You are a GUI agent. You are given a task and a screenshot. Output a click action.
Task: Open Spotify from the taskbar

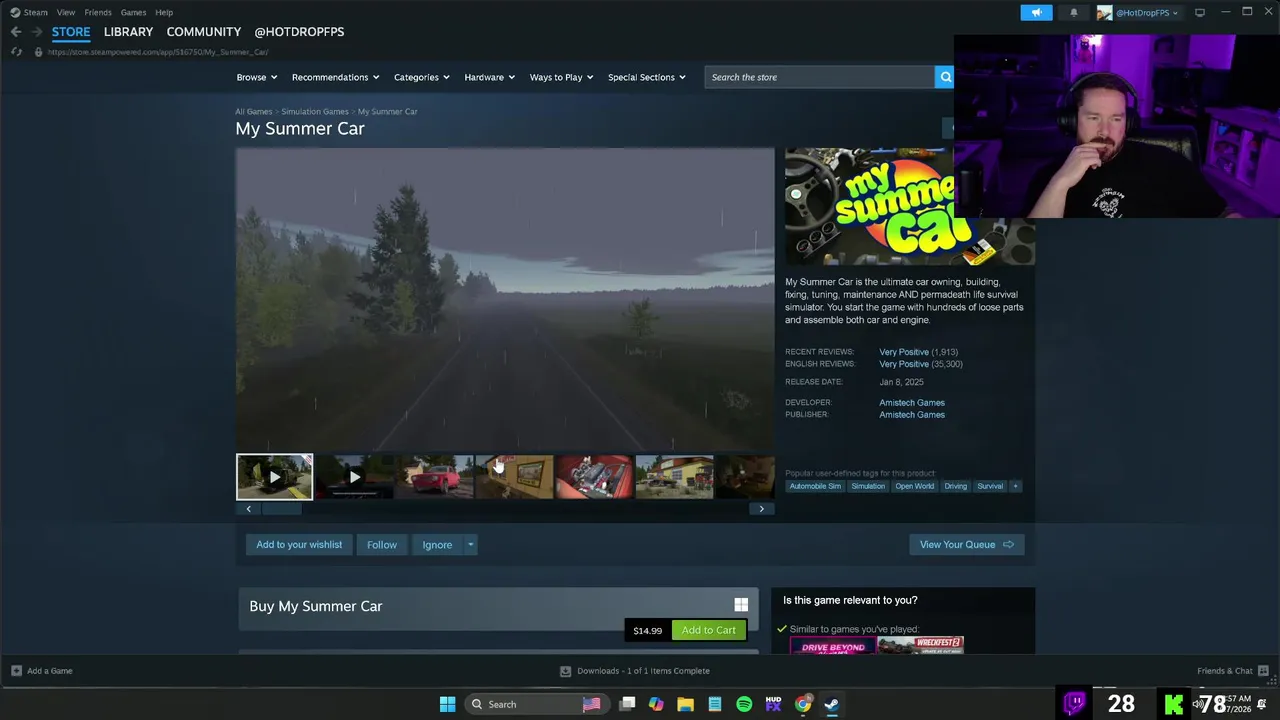[744, 704]
